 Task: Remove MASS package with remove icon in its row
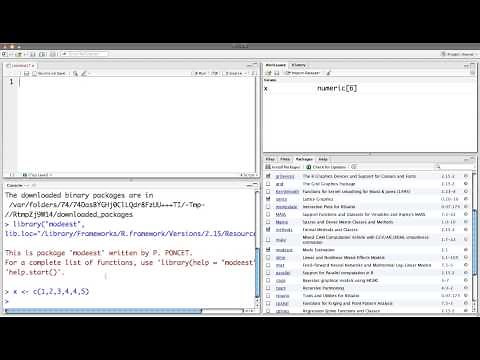pos(466,214)
